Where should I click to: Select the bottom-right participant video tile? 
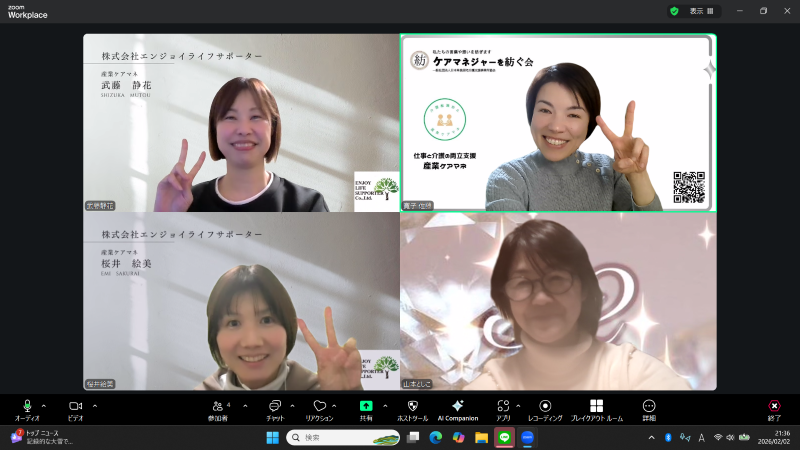pyautogui.click(x=558, y=302)
